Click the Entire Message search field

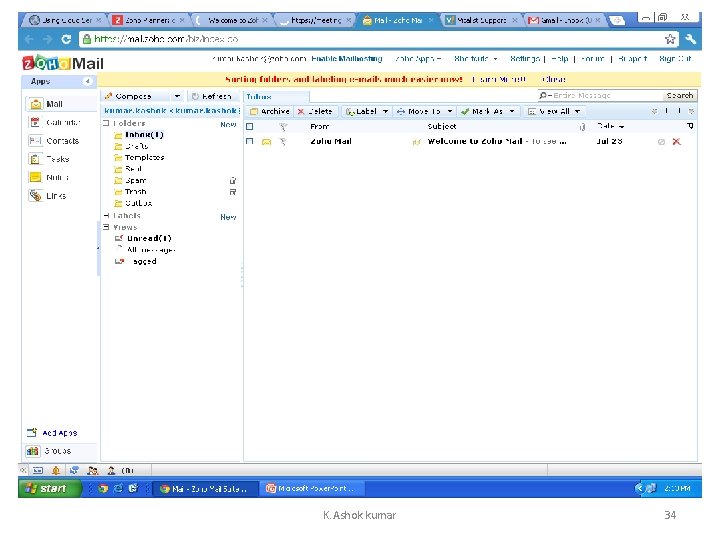point(602,96)
